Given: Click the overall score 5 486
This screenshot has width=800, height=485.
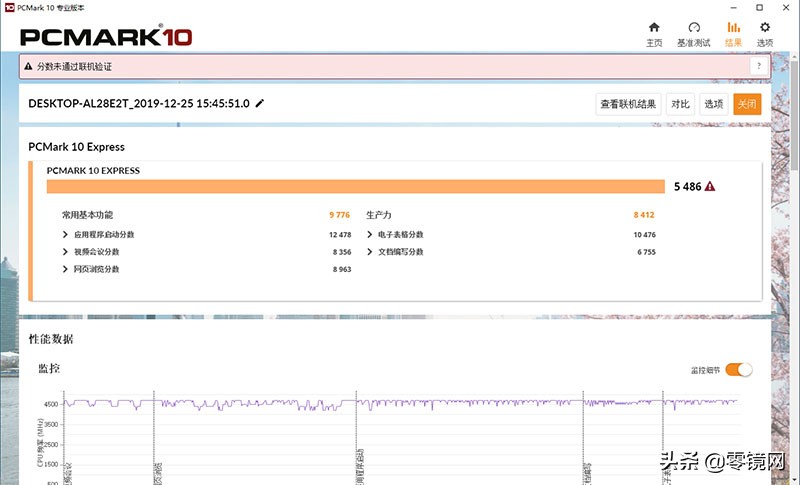Looking at the screenshot, I should pos(687,187).
